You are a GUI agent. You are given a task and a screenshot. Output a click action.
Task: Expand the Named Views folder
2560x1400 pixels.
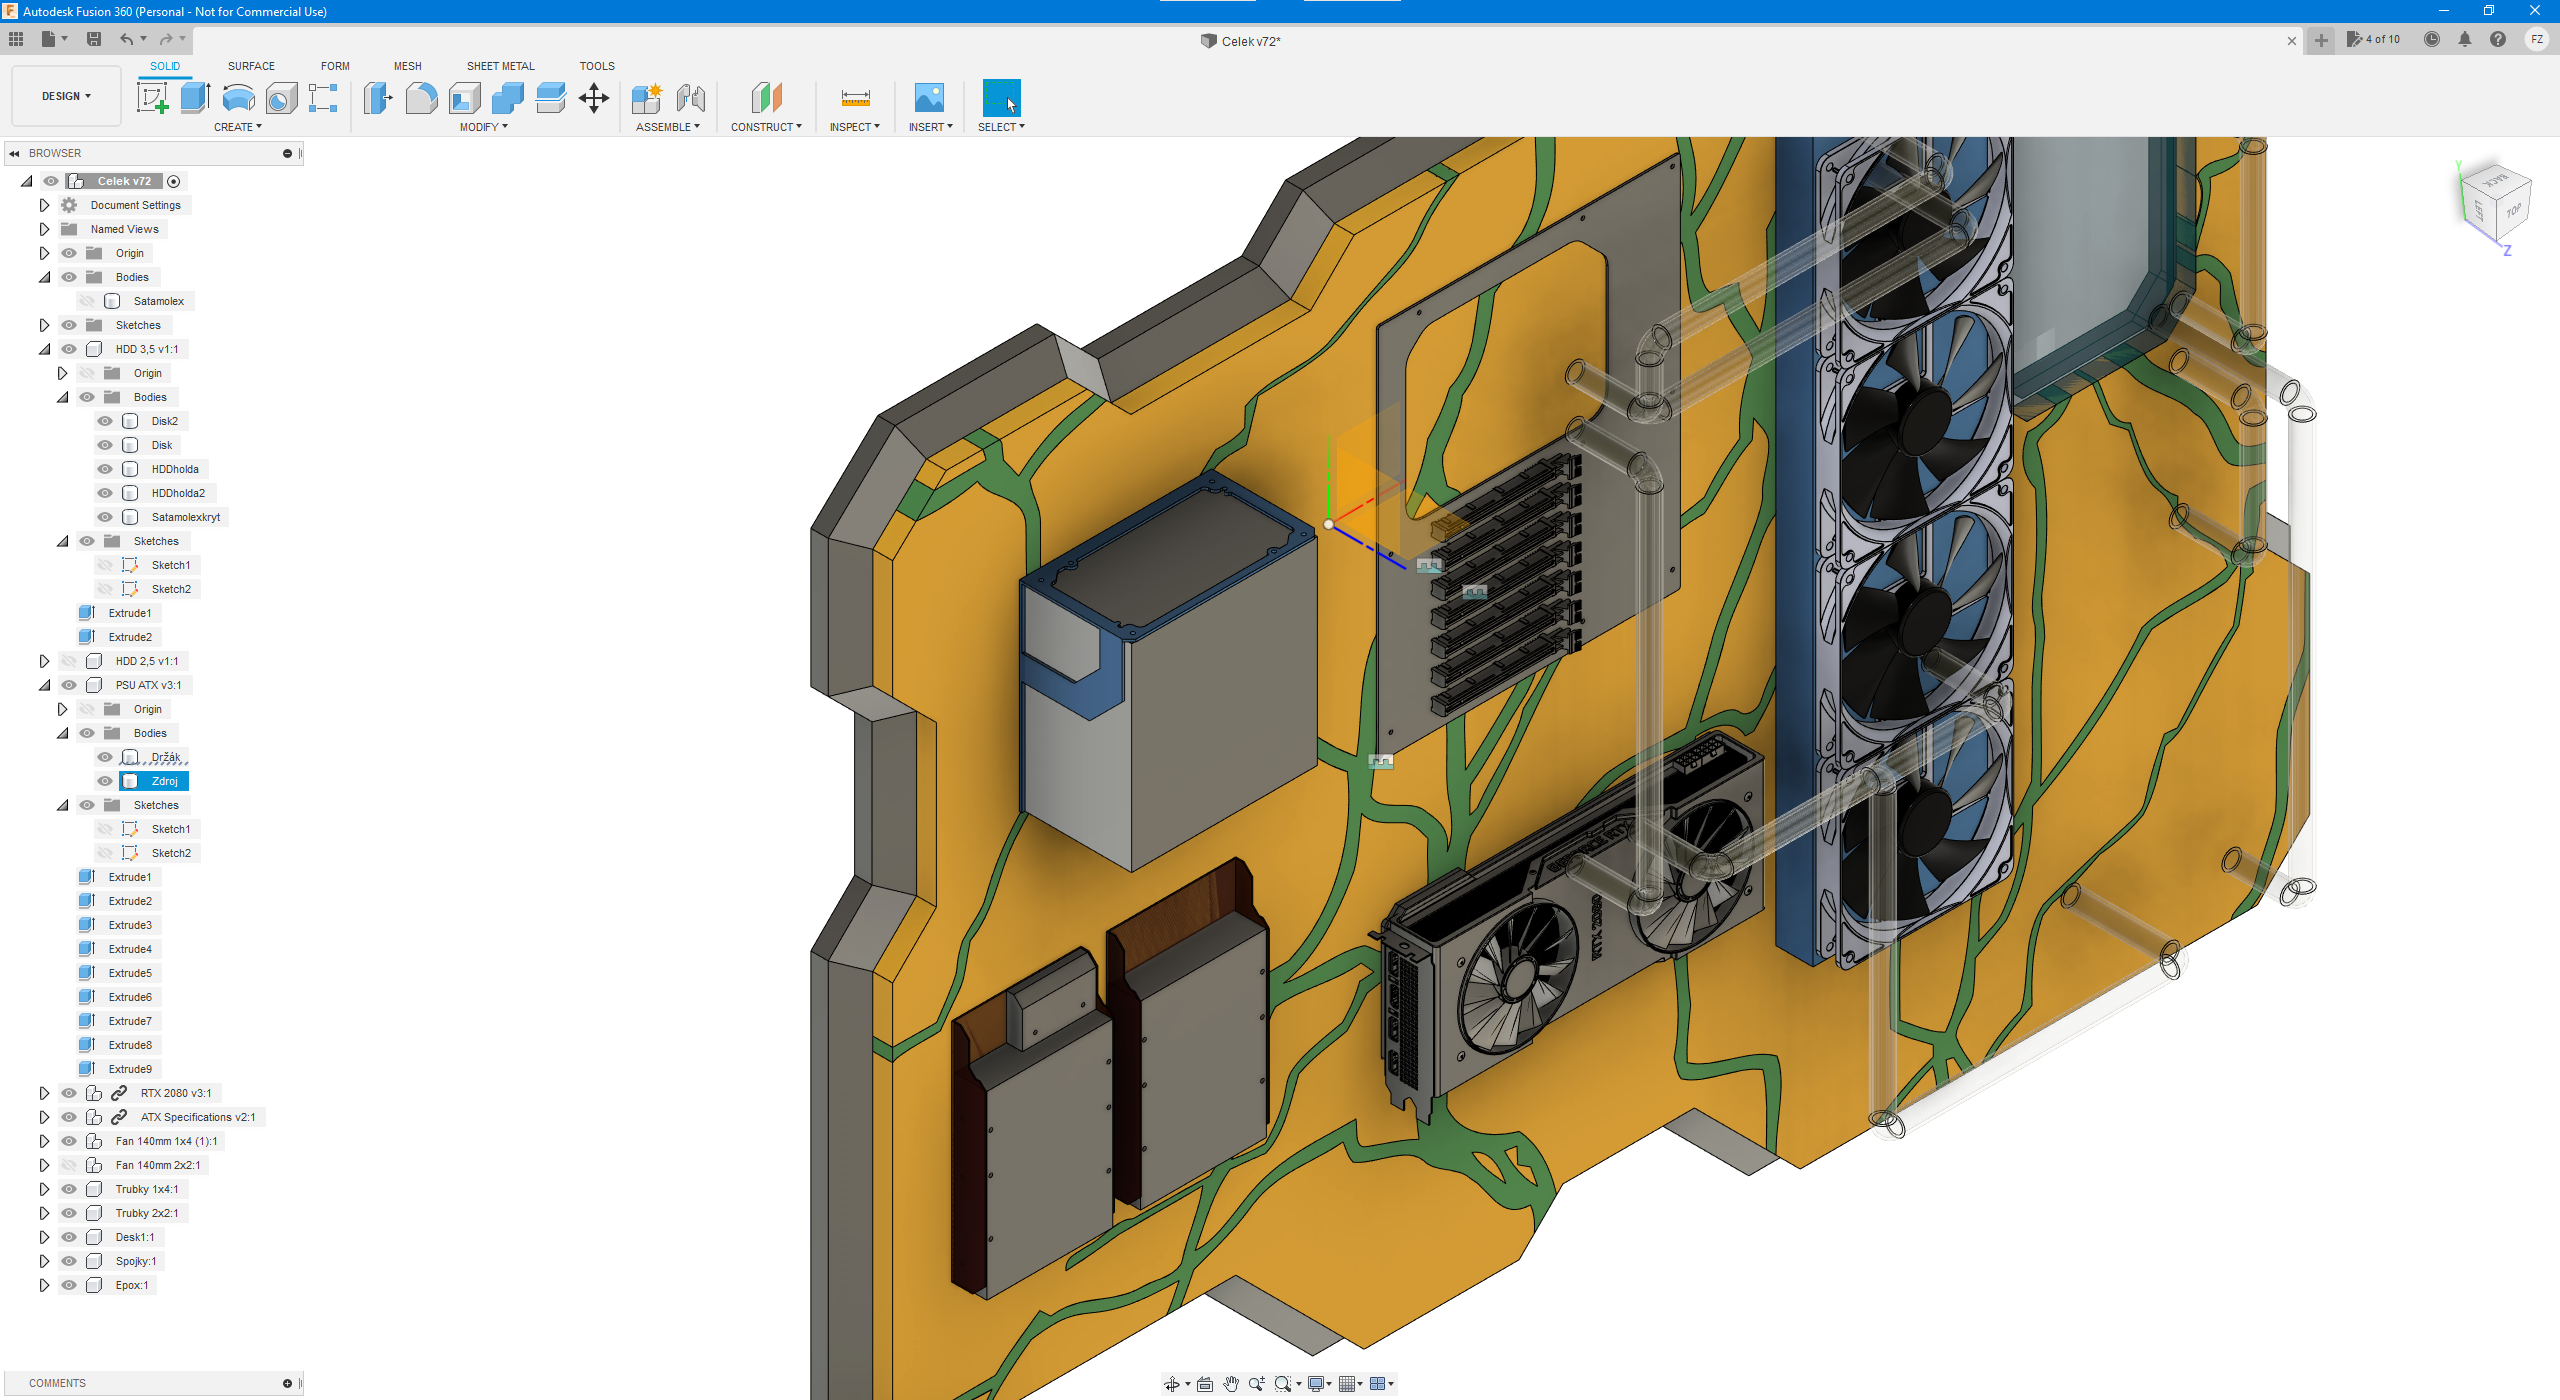pyautogui.click(x=44, y=229)
